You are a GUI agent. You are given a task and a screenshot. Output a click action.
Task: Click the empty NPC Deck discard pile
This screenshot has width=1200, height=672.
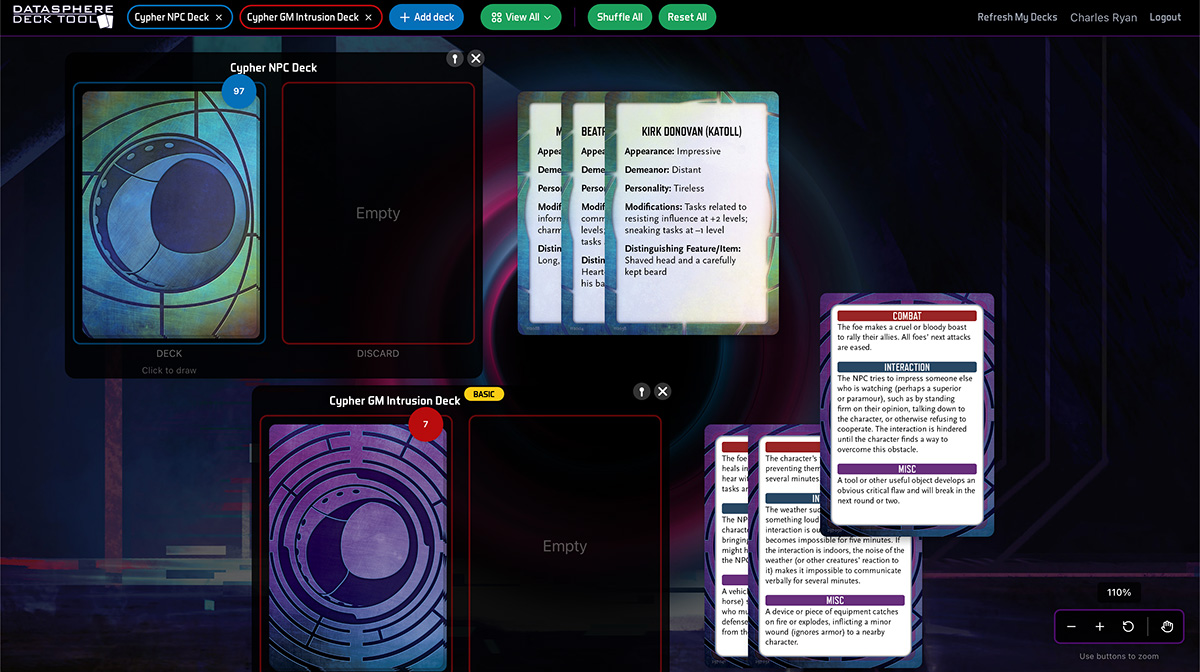[x=378, y=214]
